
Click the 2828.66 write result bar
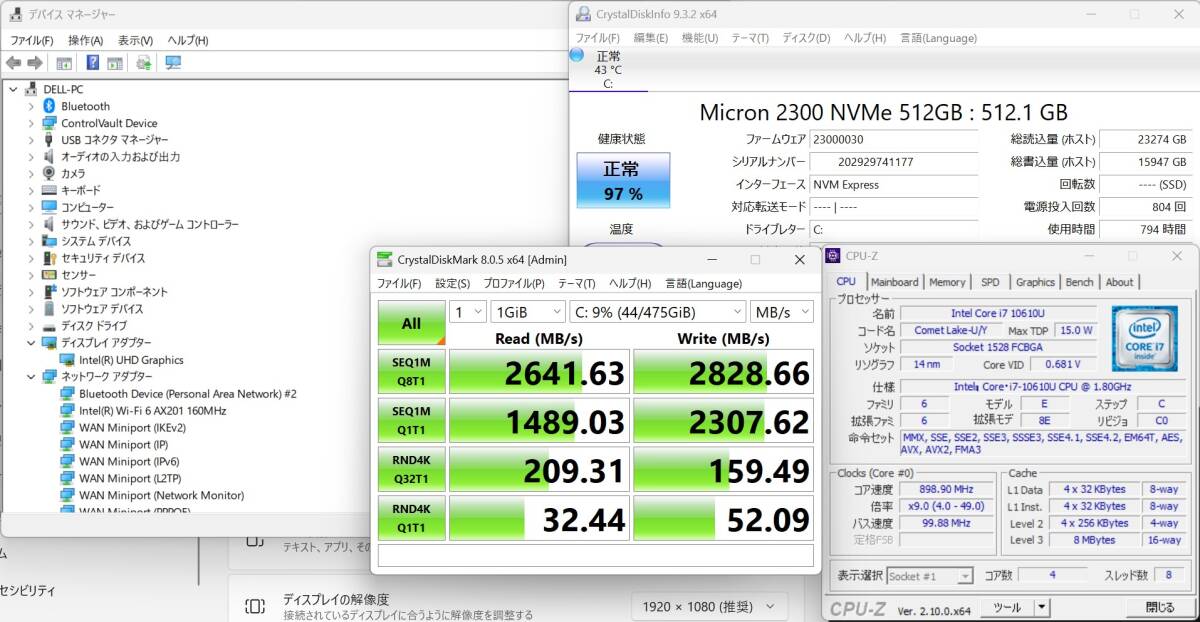point(723,372)
